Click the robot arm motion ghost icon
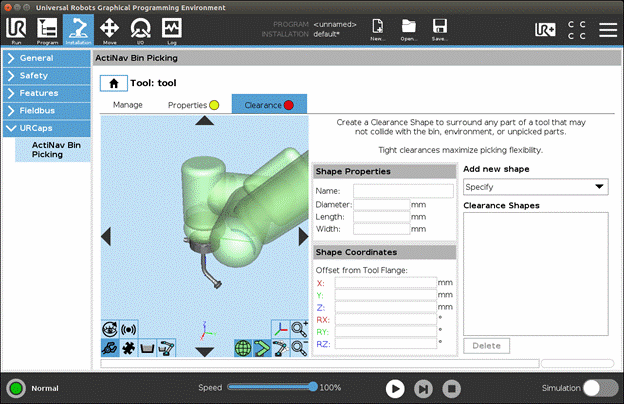Screen dimensions: 624x404 (x=281, y=348)
